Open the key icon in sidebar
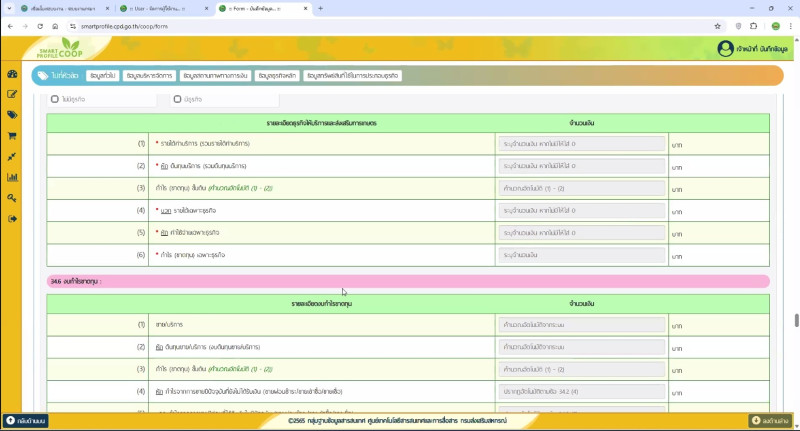 pyautogui.click(x=12, y=198)
